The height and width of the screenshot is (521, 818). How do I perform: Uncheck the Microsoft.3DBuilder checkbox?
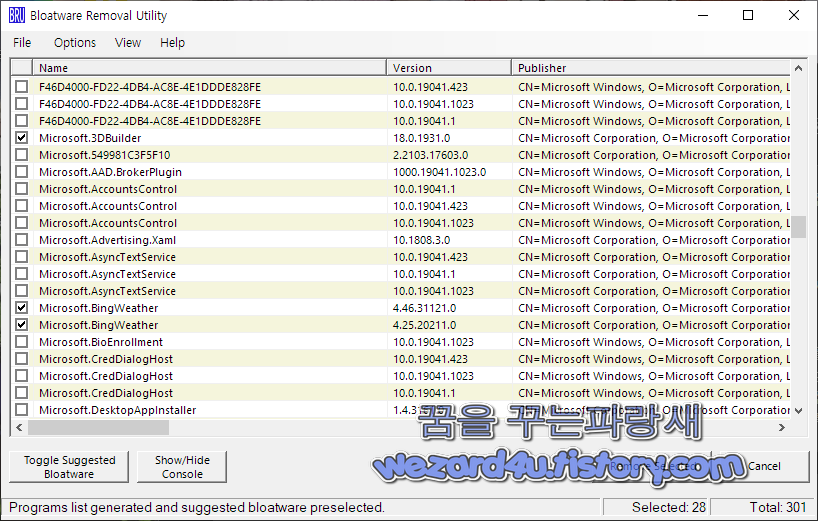(21, 138)
